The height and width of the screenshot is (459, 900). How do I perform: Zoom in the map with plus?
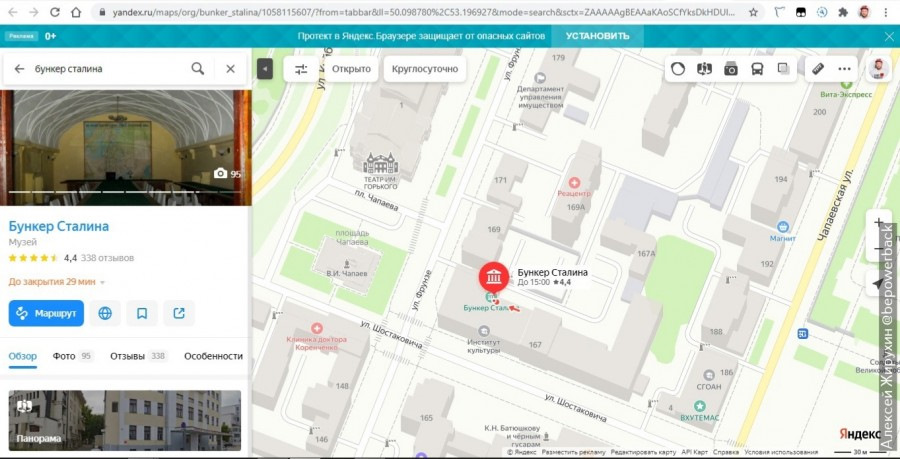pos(878,223)
